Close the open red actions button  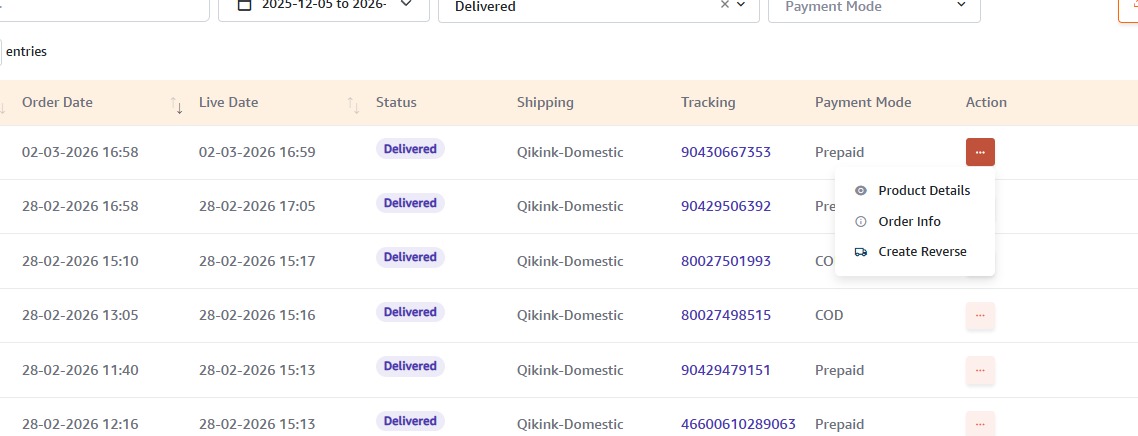click(x=980, y=152)
